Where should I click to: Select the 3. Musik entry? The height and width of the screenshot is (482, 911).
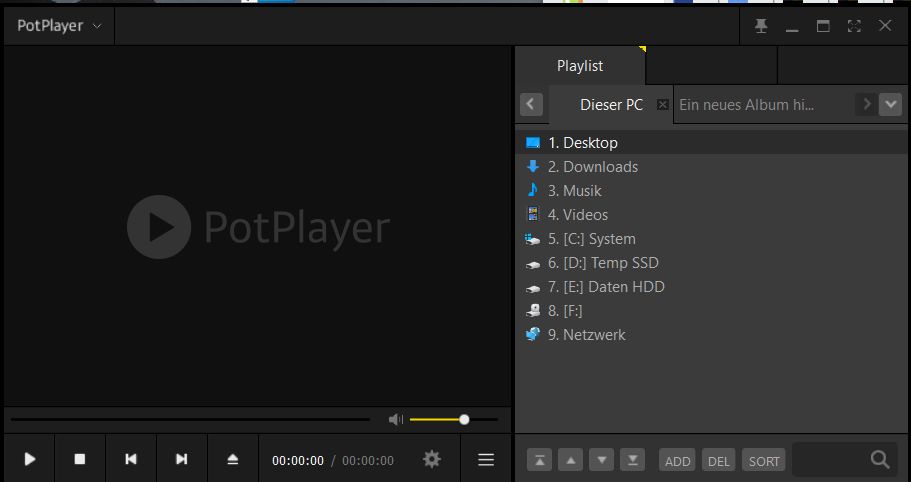[x=712, y=190]
